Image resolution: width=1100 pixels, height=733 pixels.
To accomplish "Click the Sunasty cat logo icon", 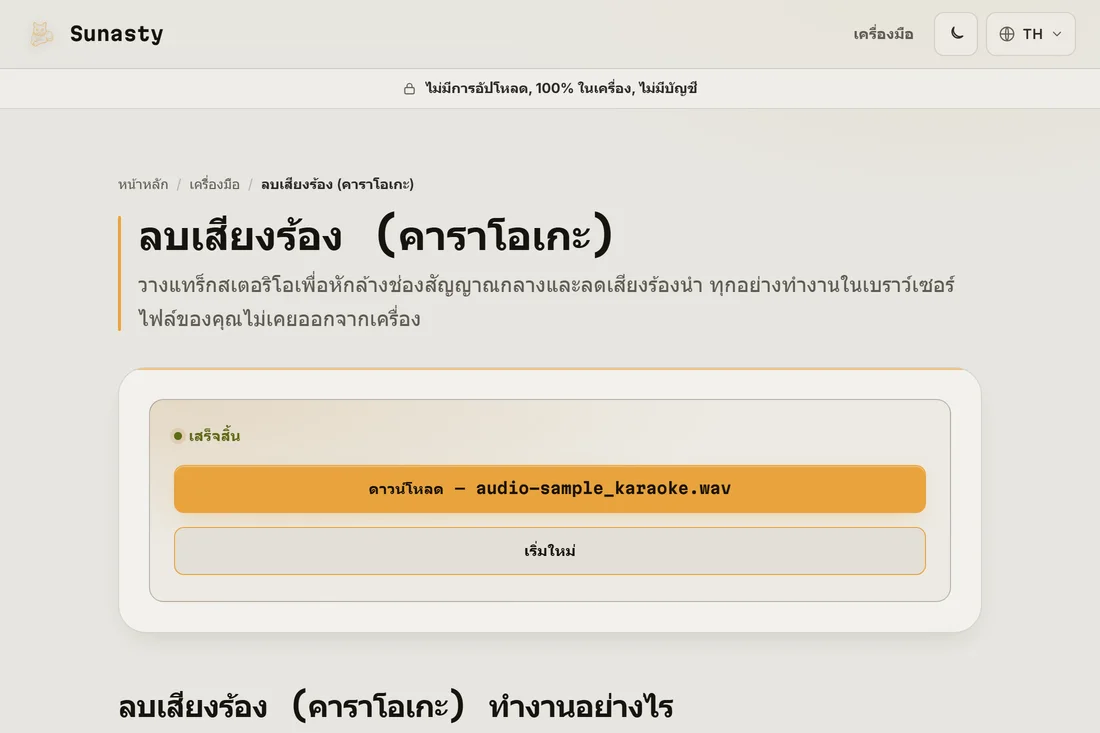I will coord(41,34).
